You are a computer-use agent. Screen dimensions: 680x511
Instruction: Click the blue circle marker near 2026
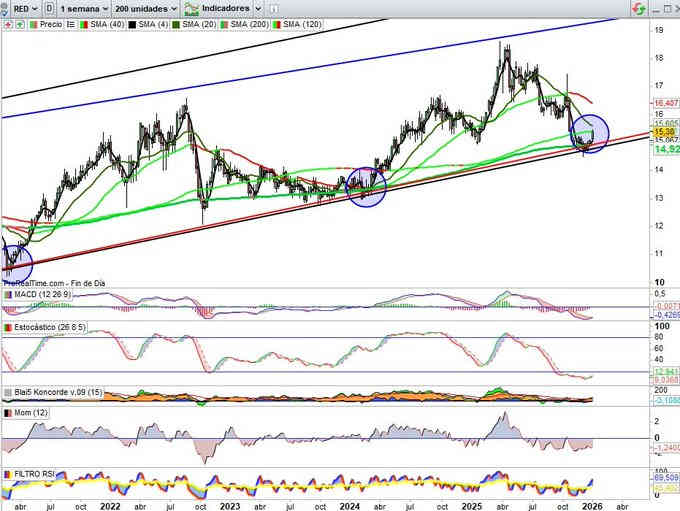pyautogui.click(x=589, y=133)
